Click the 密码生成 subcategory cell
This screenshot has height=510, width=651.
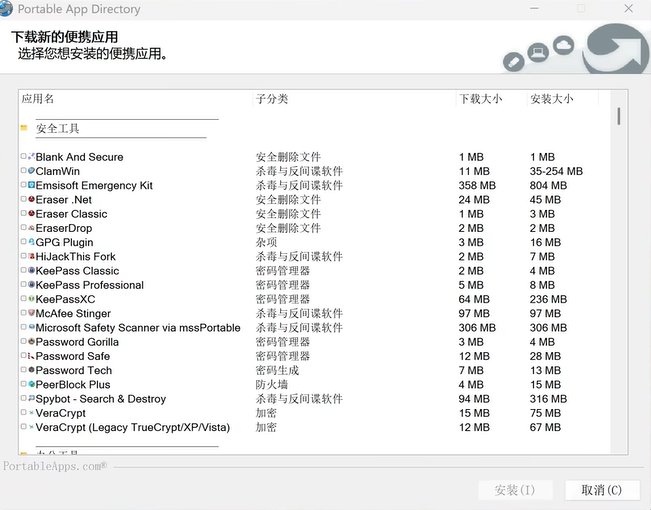tap(277, 370)
